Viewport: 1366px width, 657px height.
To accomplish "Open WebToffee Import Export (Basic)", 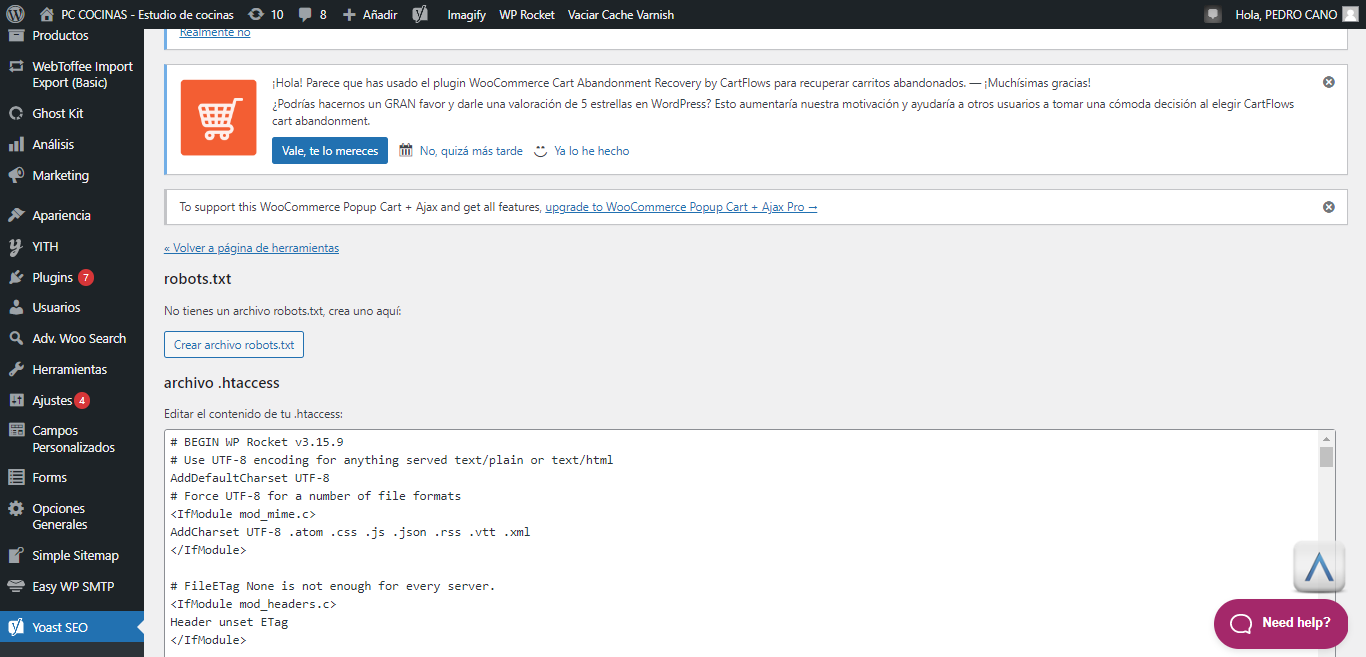I will pos(82,74).
